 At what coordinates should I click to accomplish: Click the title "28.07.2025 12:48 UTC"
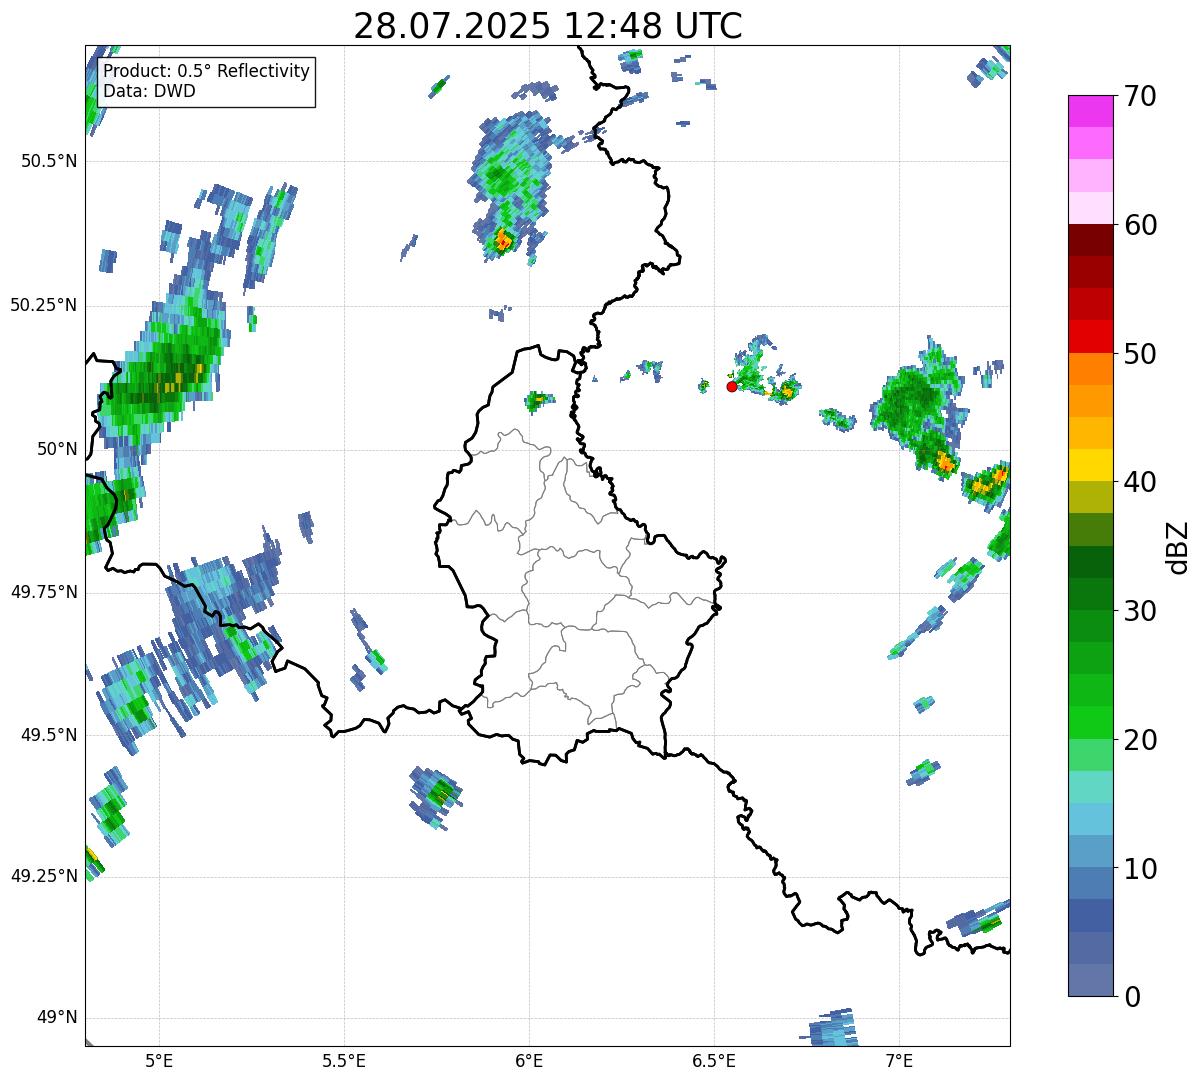[548, 26]
